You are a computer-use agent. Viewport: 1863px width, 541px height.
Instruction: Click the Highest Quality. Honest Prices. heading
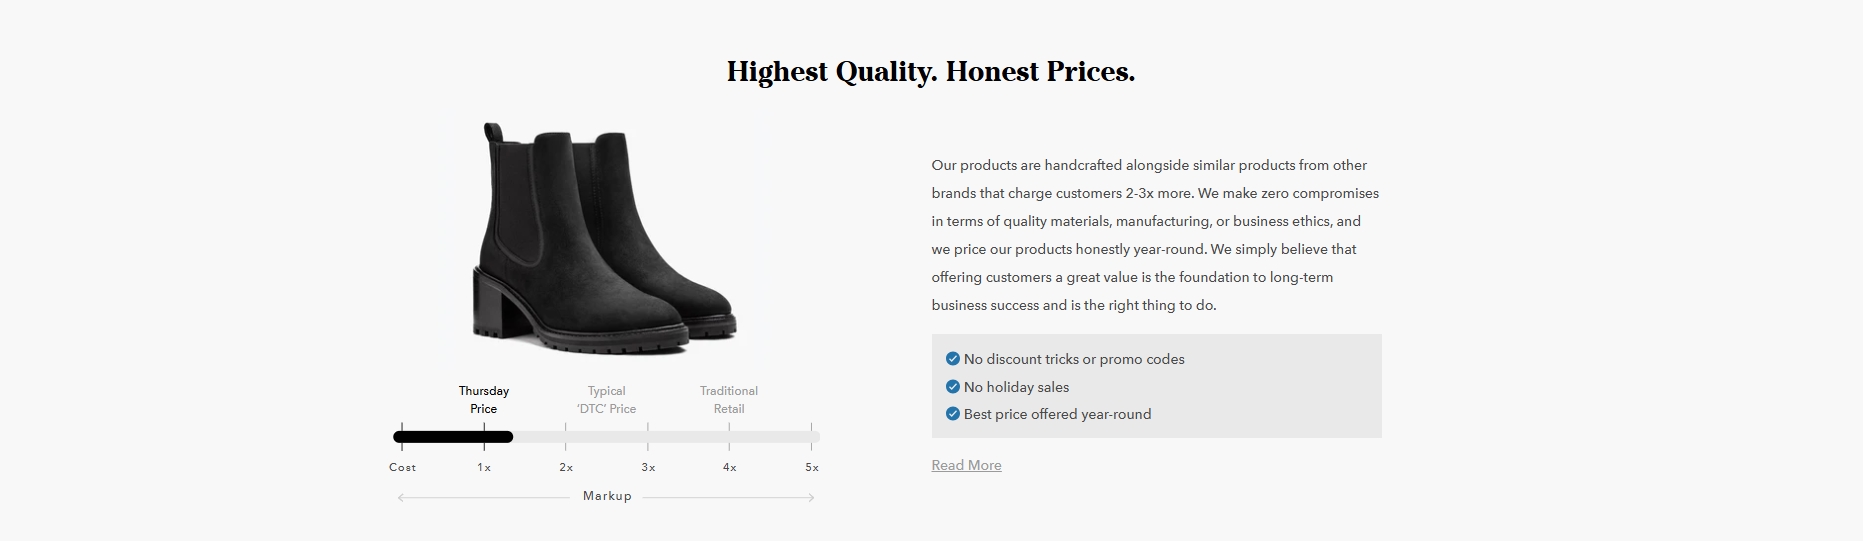point(931,72)
